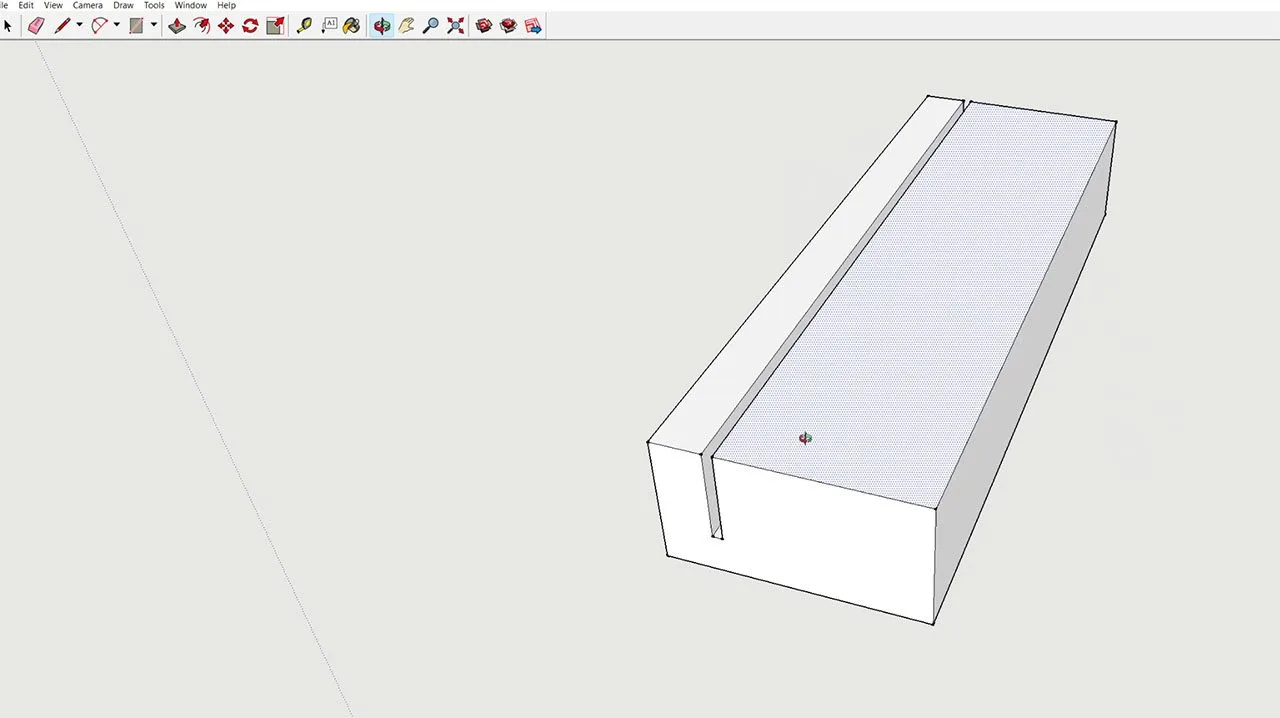Activate the Push/Pull tool

point(177,26)
